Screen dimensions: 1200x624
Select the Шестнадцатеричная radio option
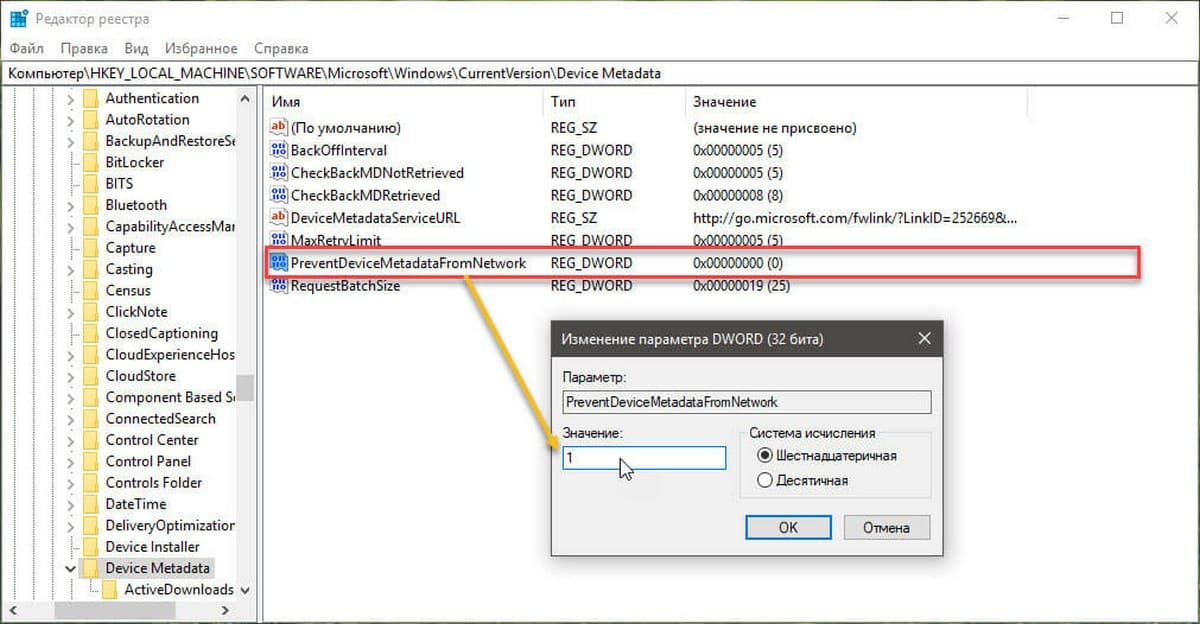click(765, 455)
